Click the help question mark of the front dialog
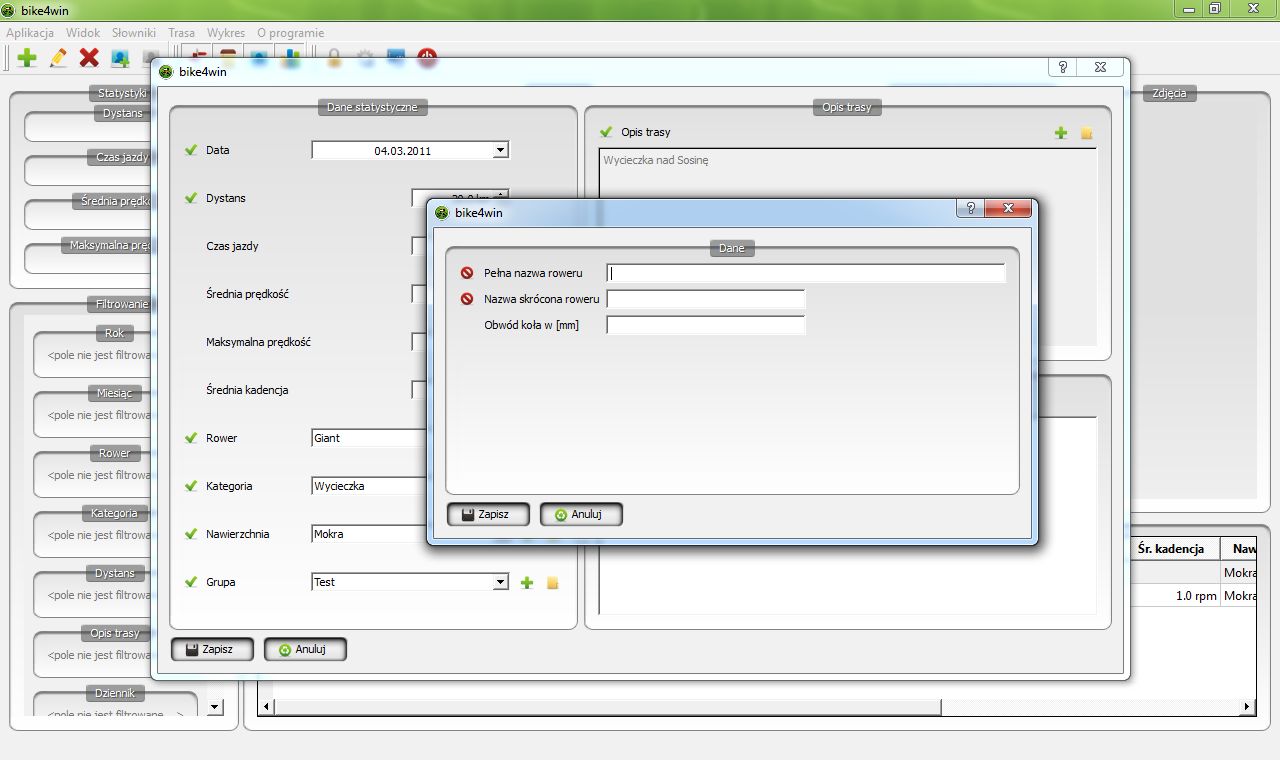 (969, 208)
